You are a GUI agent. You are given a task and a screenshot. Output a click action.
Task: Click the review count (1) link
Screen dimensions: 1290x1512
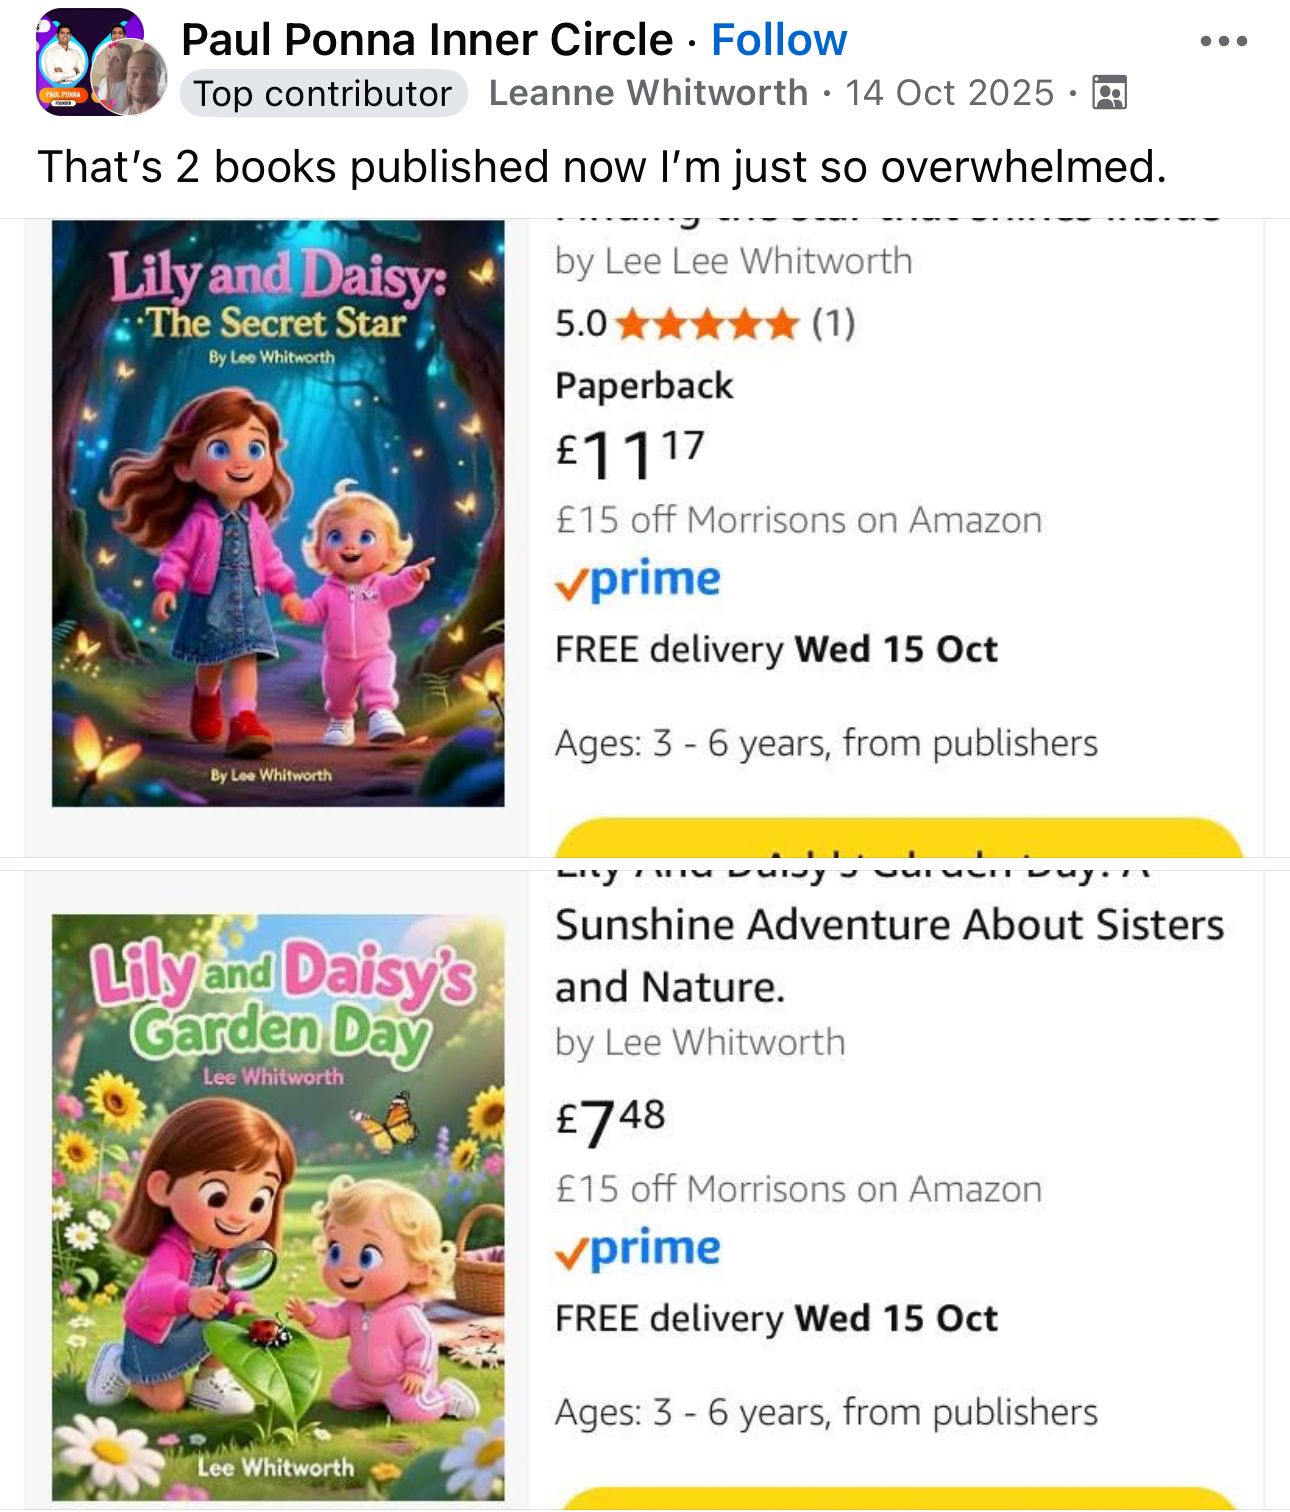(x=833, y=324)
